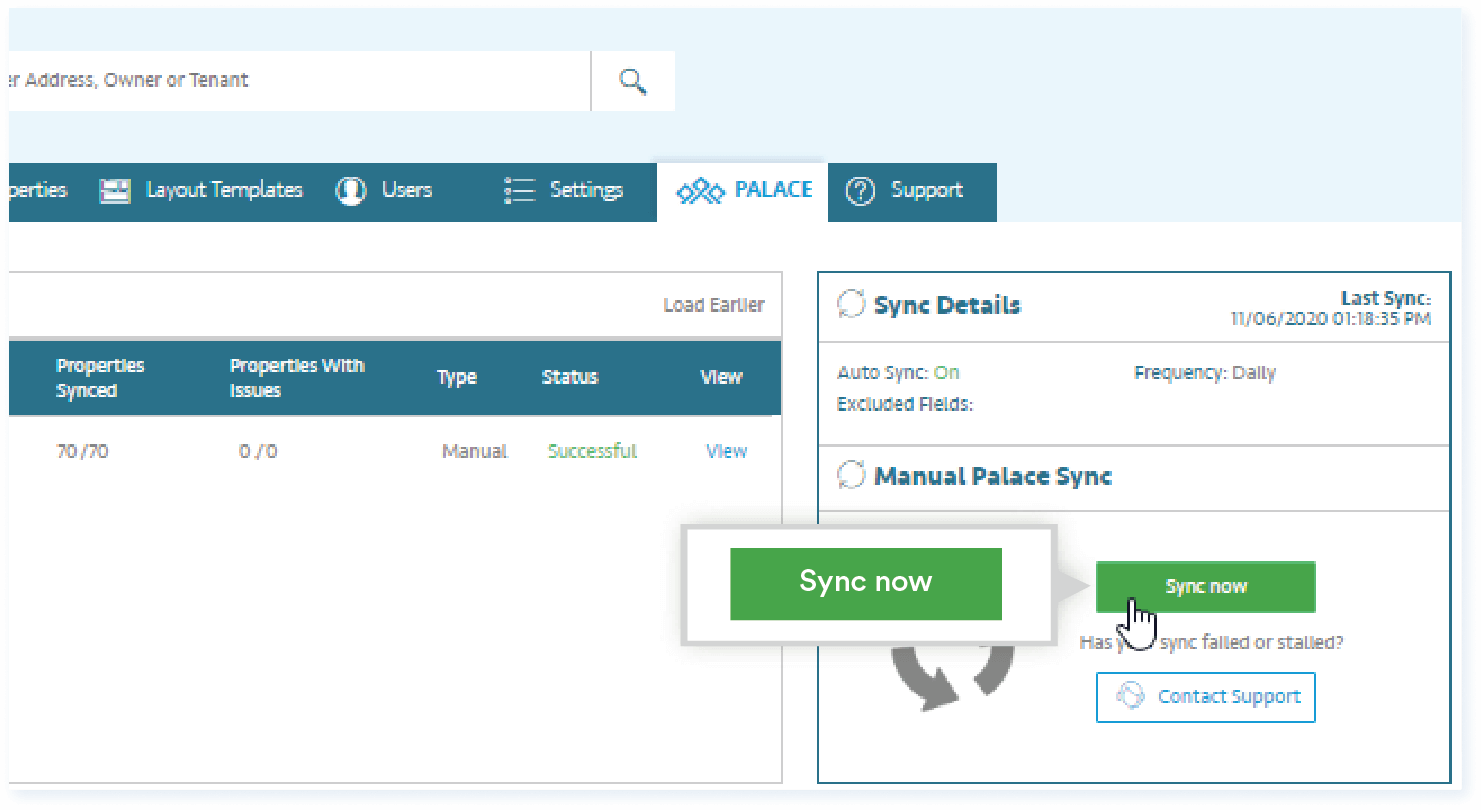Click the sync icon beside Manual Palace Sync

(851, 475)
